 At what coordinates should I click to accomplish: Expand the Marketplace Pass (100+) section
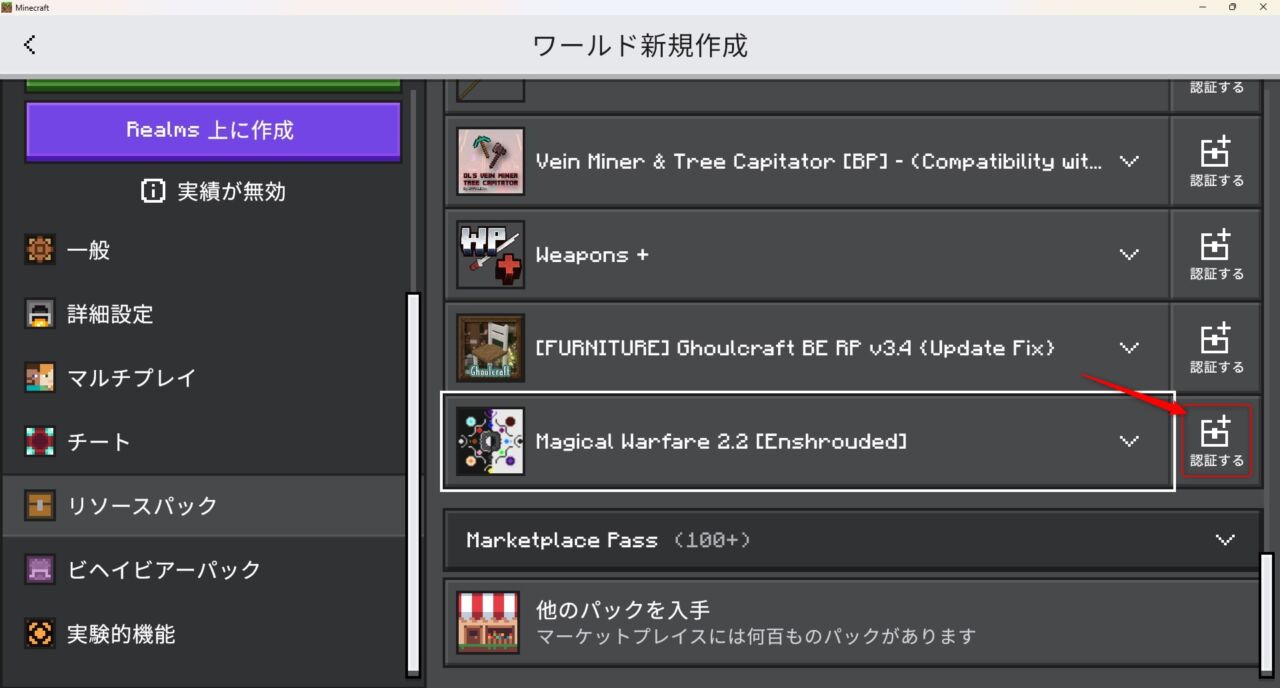1225,540
